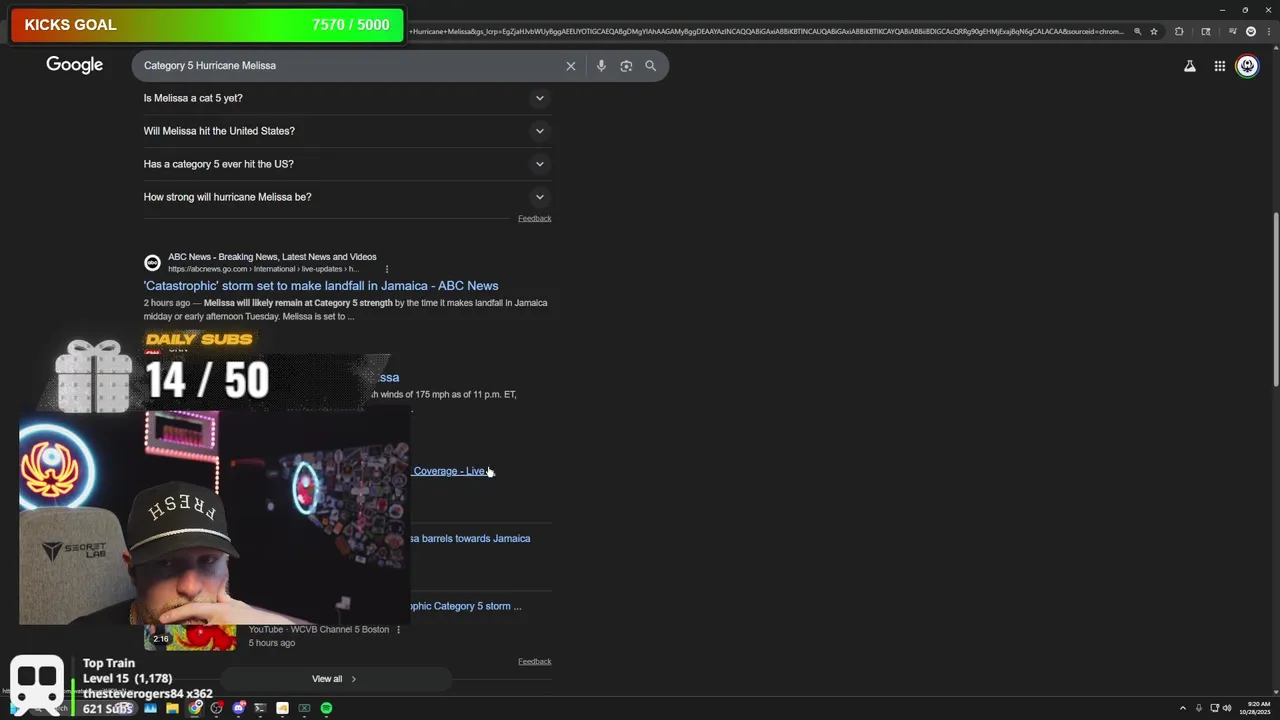Clear the search box with the X icon
The width and height of the screenshot is (1280, 720).
pyautogui.click(x=571, y=66)
